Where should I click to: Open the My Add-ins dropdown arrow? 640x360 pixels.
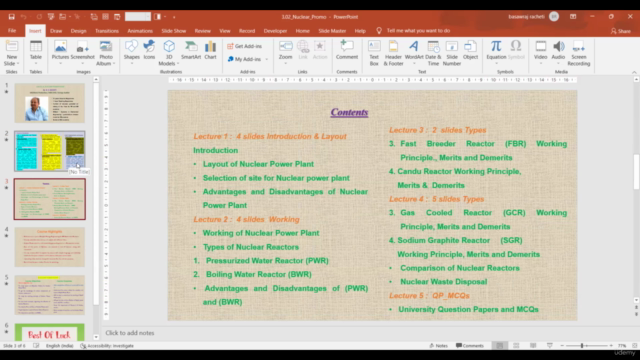pyautogui.click(x=267, y=59)
